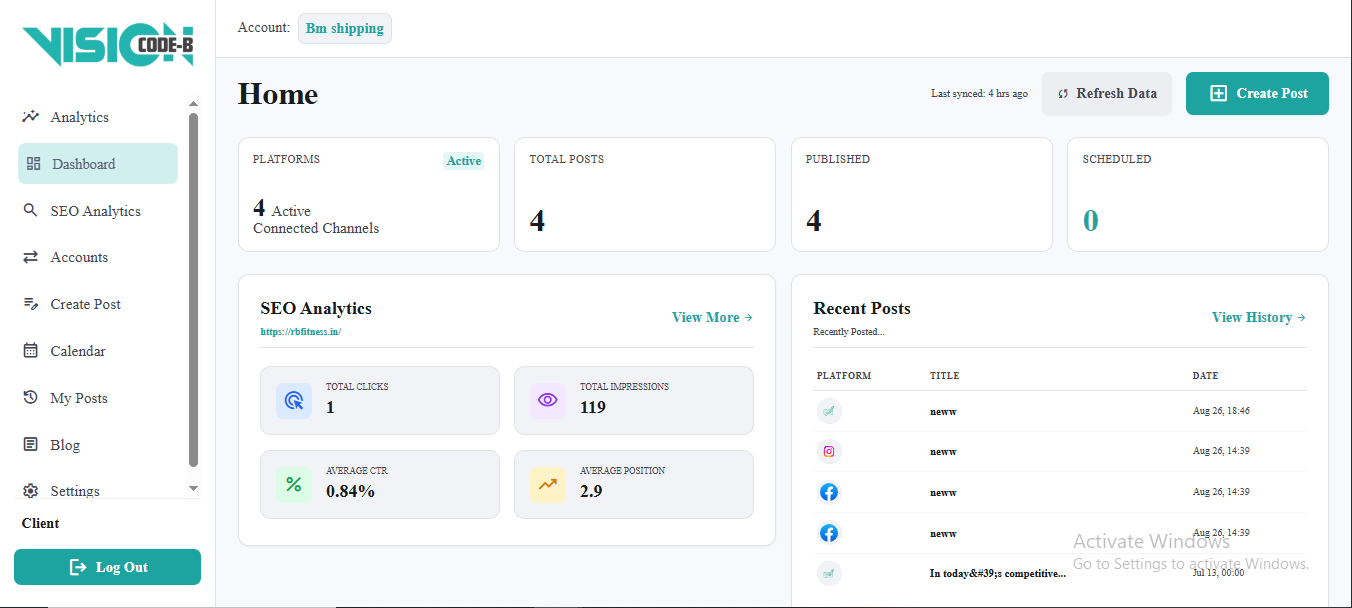Open the https://rbfitness.in/ link
This screenshot has width=1352, height=608.
[x=301, y=331]
